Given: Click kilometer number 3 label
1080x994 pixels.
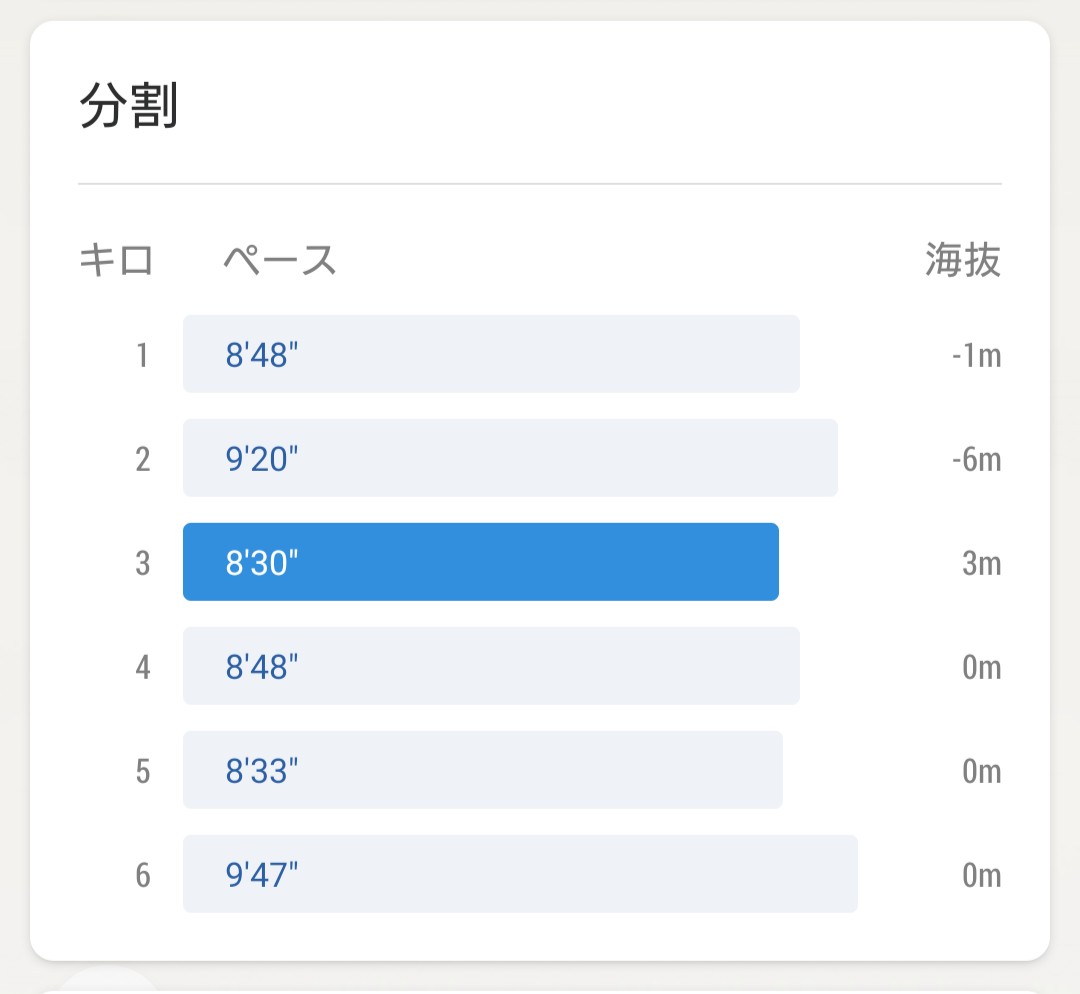Looking at the screenshot, I should coord(143,563).
